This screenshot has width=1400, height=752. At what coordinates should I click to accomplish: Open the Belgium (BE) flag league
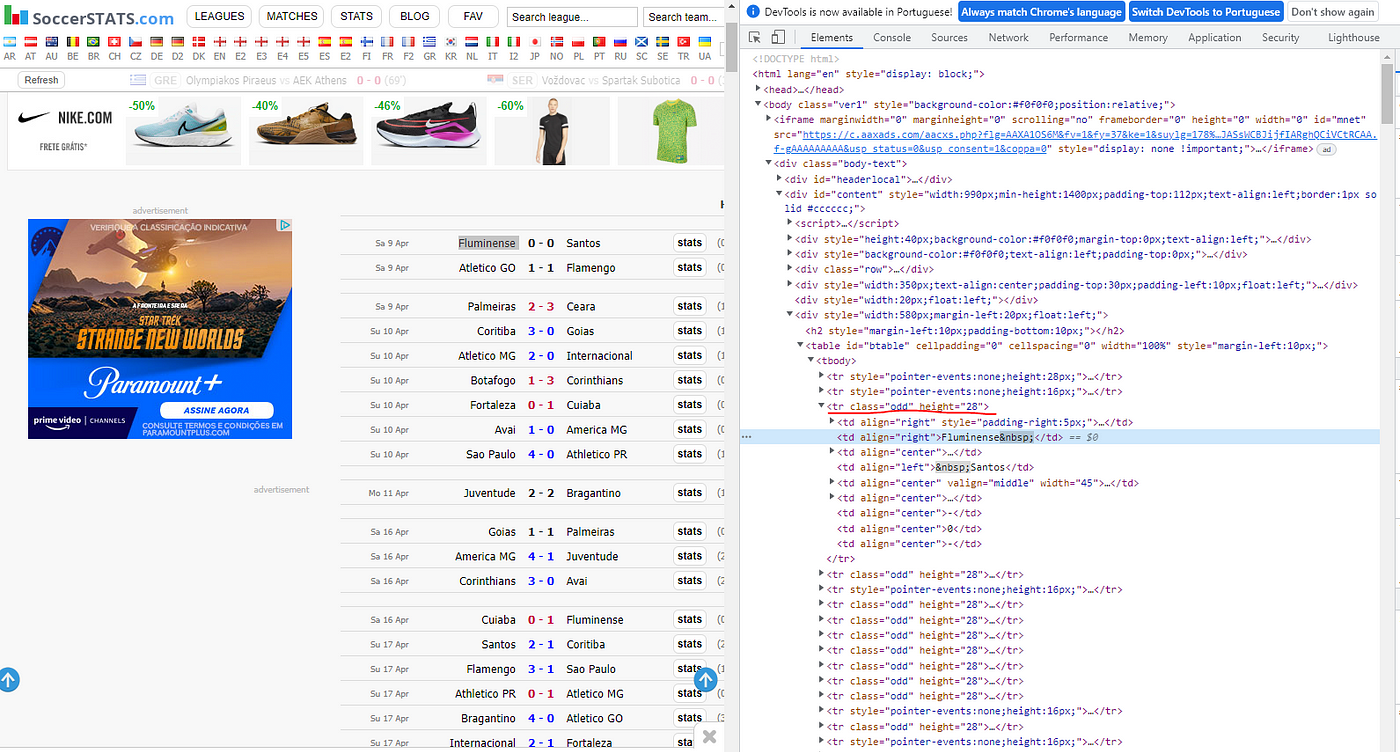tap(72, 42)
